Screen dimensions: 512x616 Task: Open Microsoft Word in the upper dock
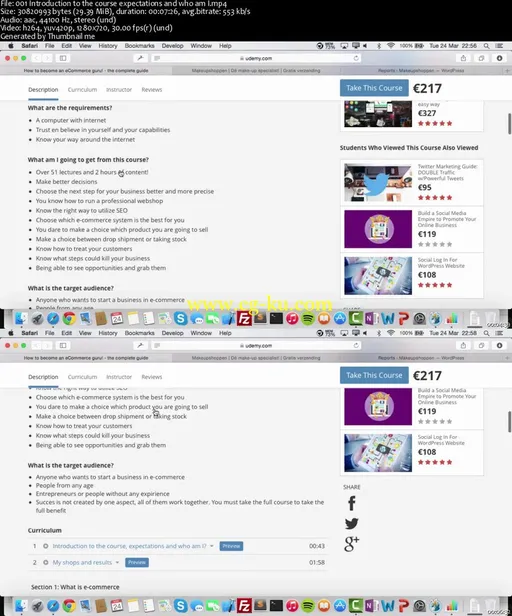(387, 319)
